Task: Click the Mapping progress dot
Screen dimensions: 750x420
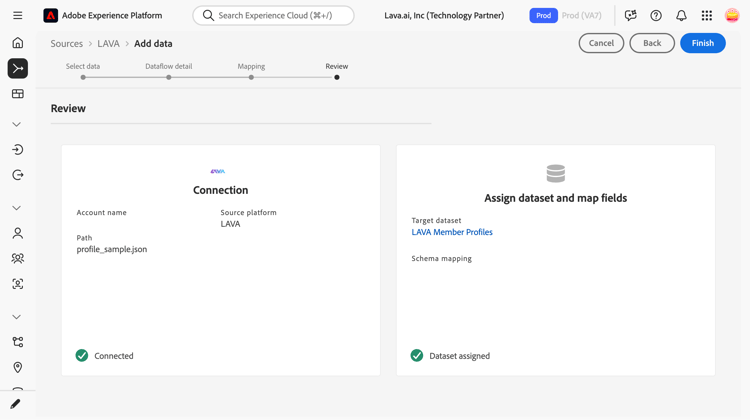Action: point(251,77)
